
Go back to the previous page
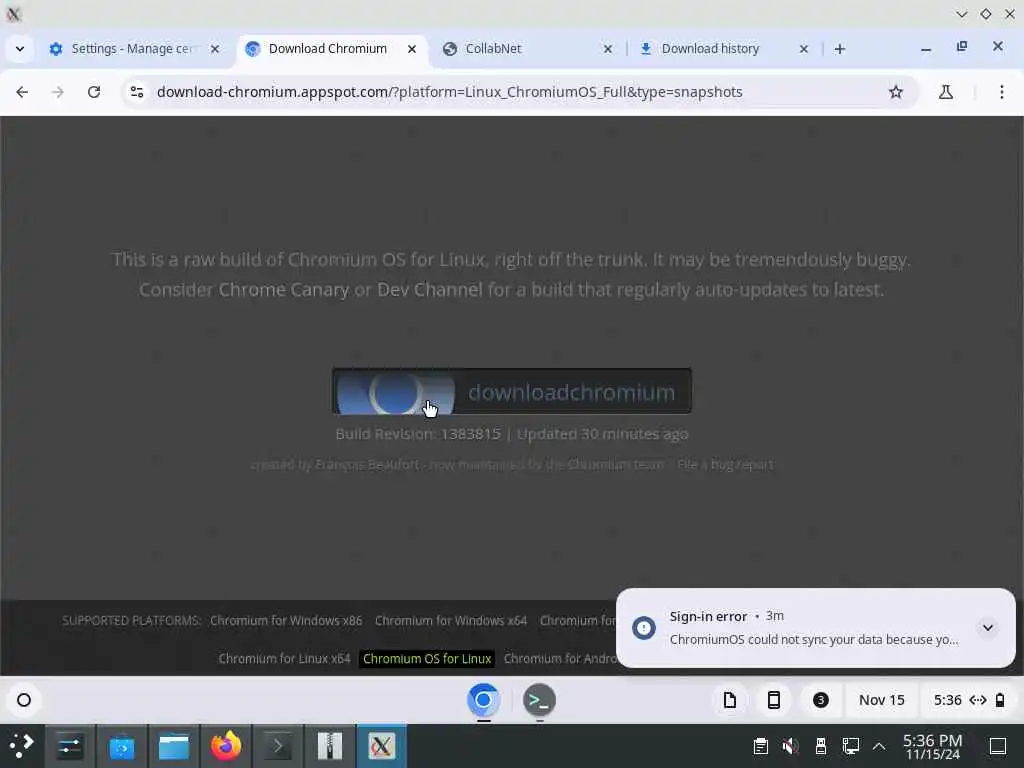tap(22, 92)
